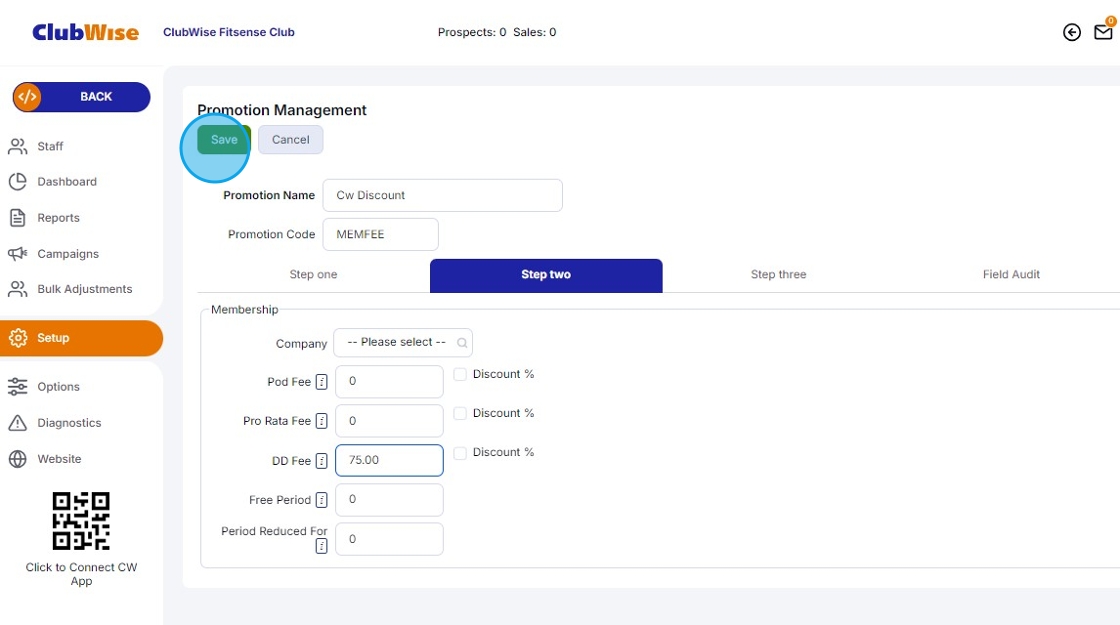This screenshot has width=1120, height=625.
Task: Click the DD Fee field showing 75.00
Action: point(389,460)
